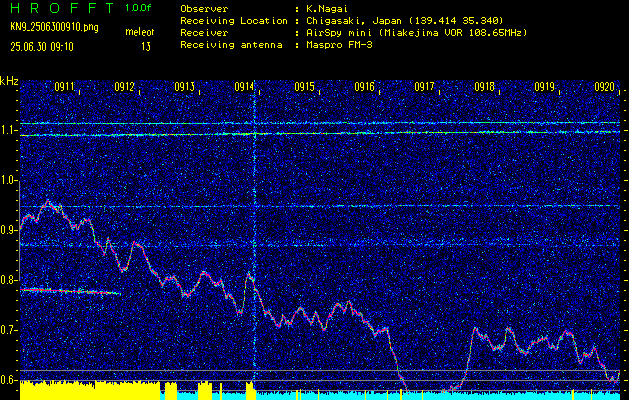Click the kHz axis unit label
This screenshot has height=400, width=629.
tap(9, 81)
